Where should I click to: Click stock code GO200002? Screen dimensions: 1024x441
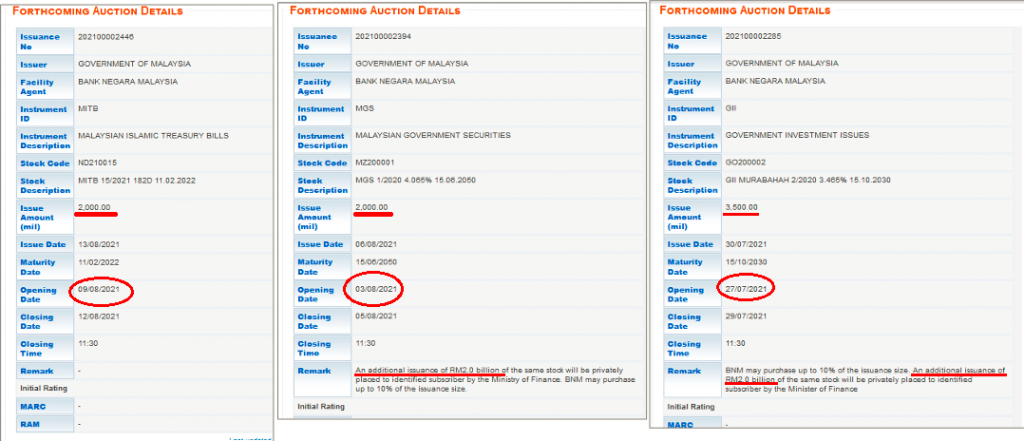(x=745, y=161)
